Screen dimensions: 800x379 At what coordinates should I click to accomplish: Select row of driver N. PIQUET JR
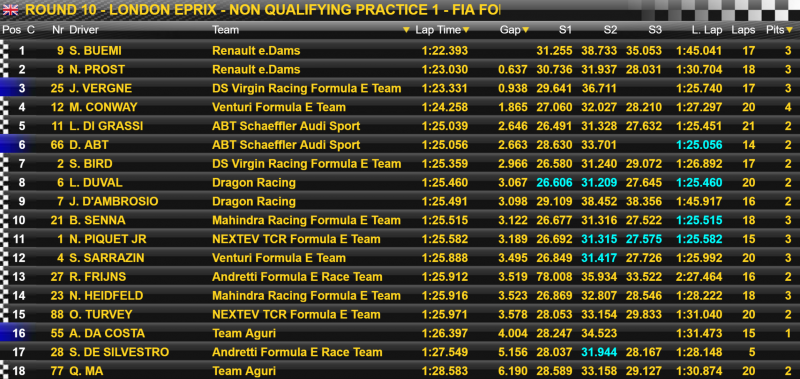pos(400,239)
